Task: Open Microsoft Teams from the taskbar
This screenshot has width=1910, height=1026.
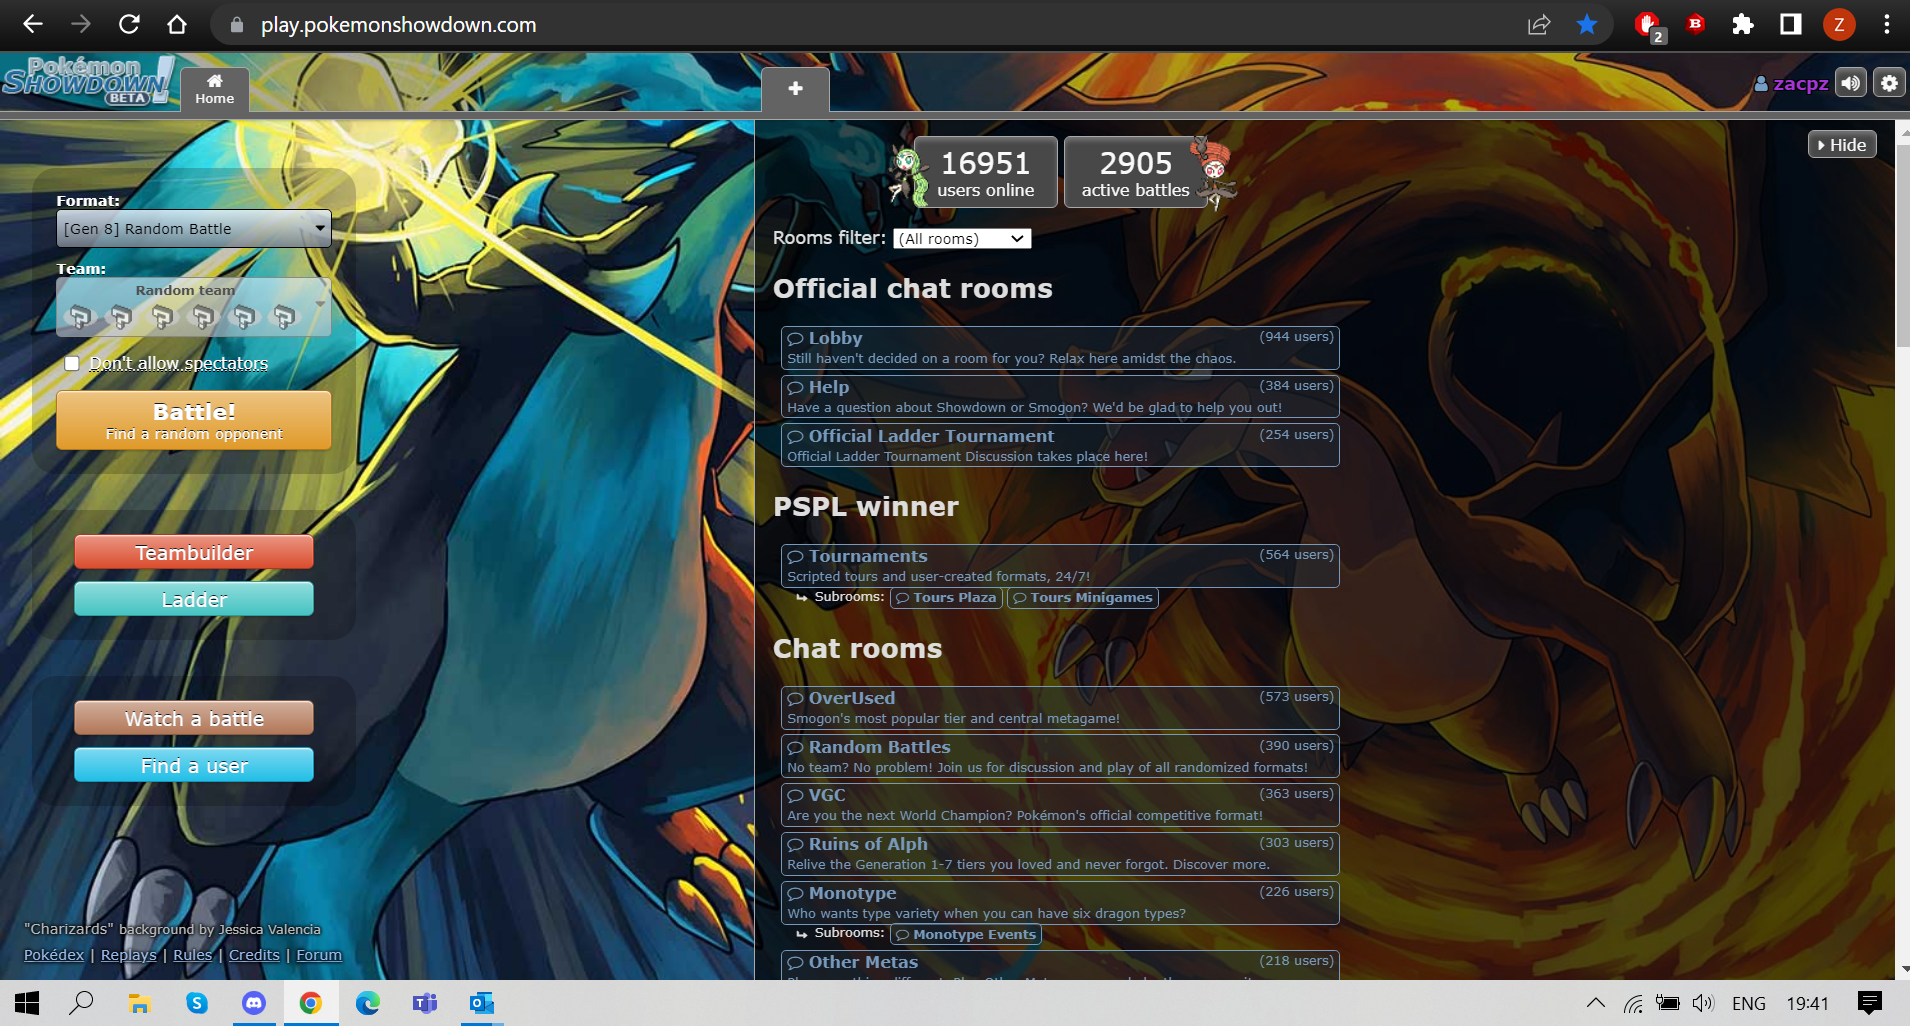Action: 425,1003
